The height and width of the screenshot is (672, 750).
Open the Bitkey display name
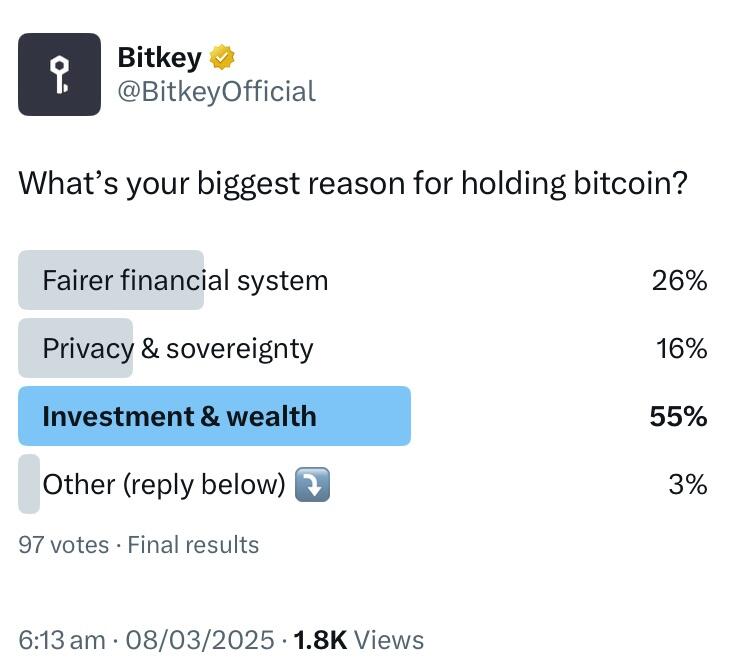pos(159,58)
